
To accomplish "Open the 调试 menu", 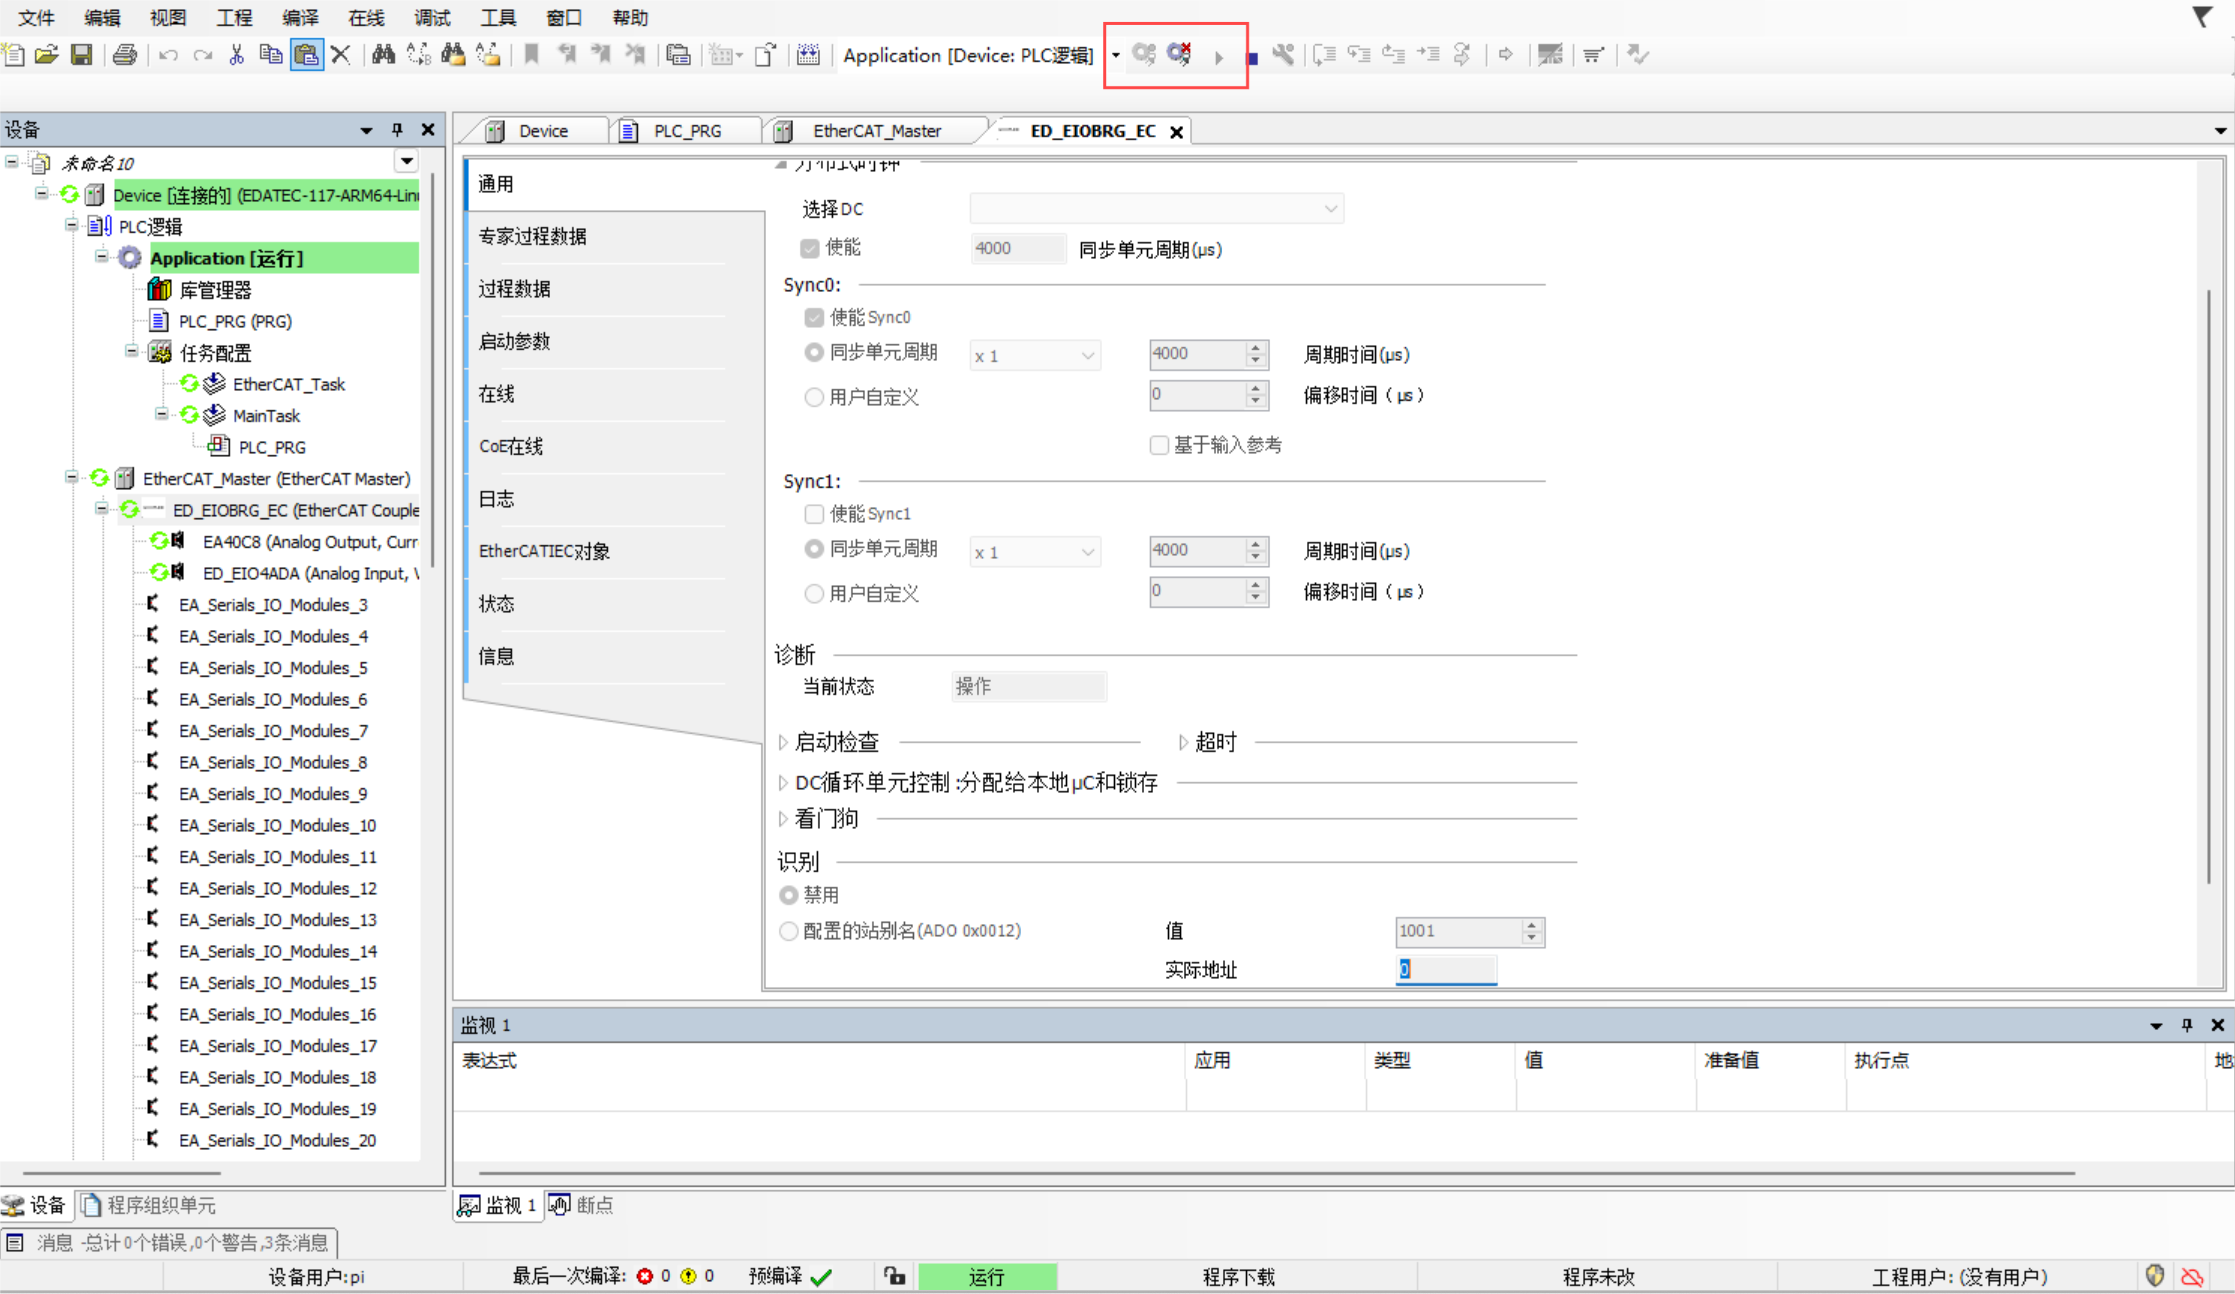I will click(x=431, y=17).
